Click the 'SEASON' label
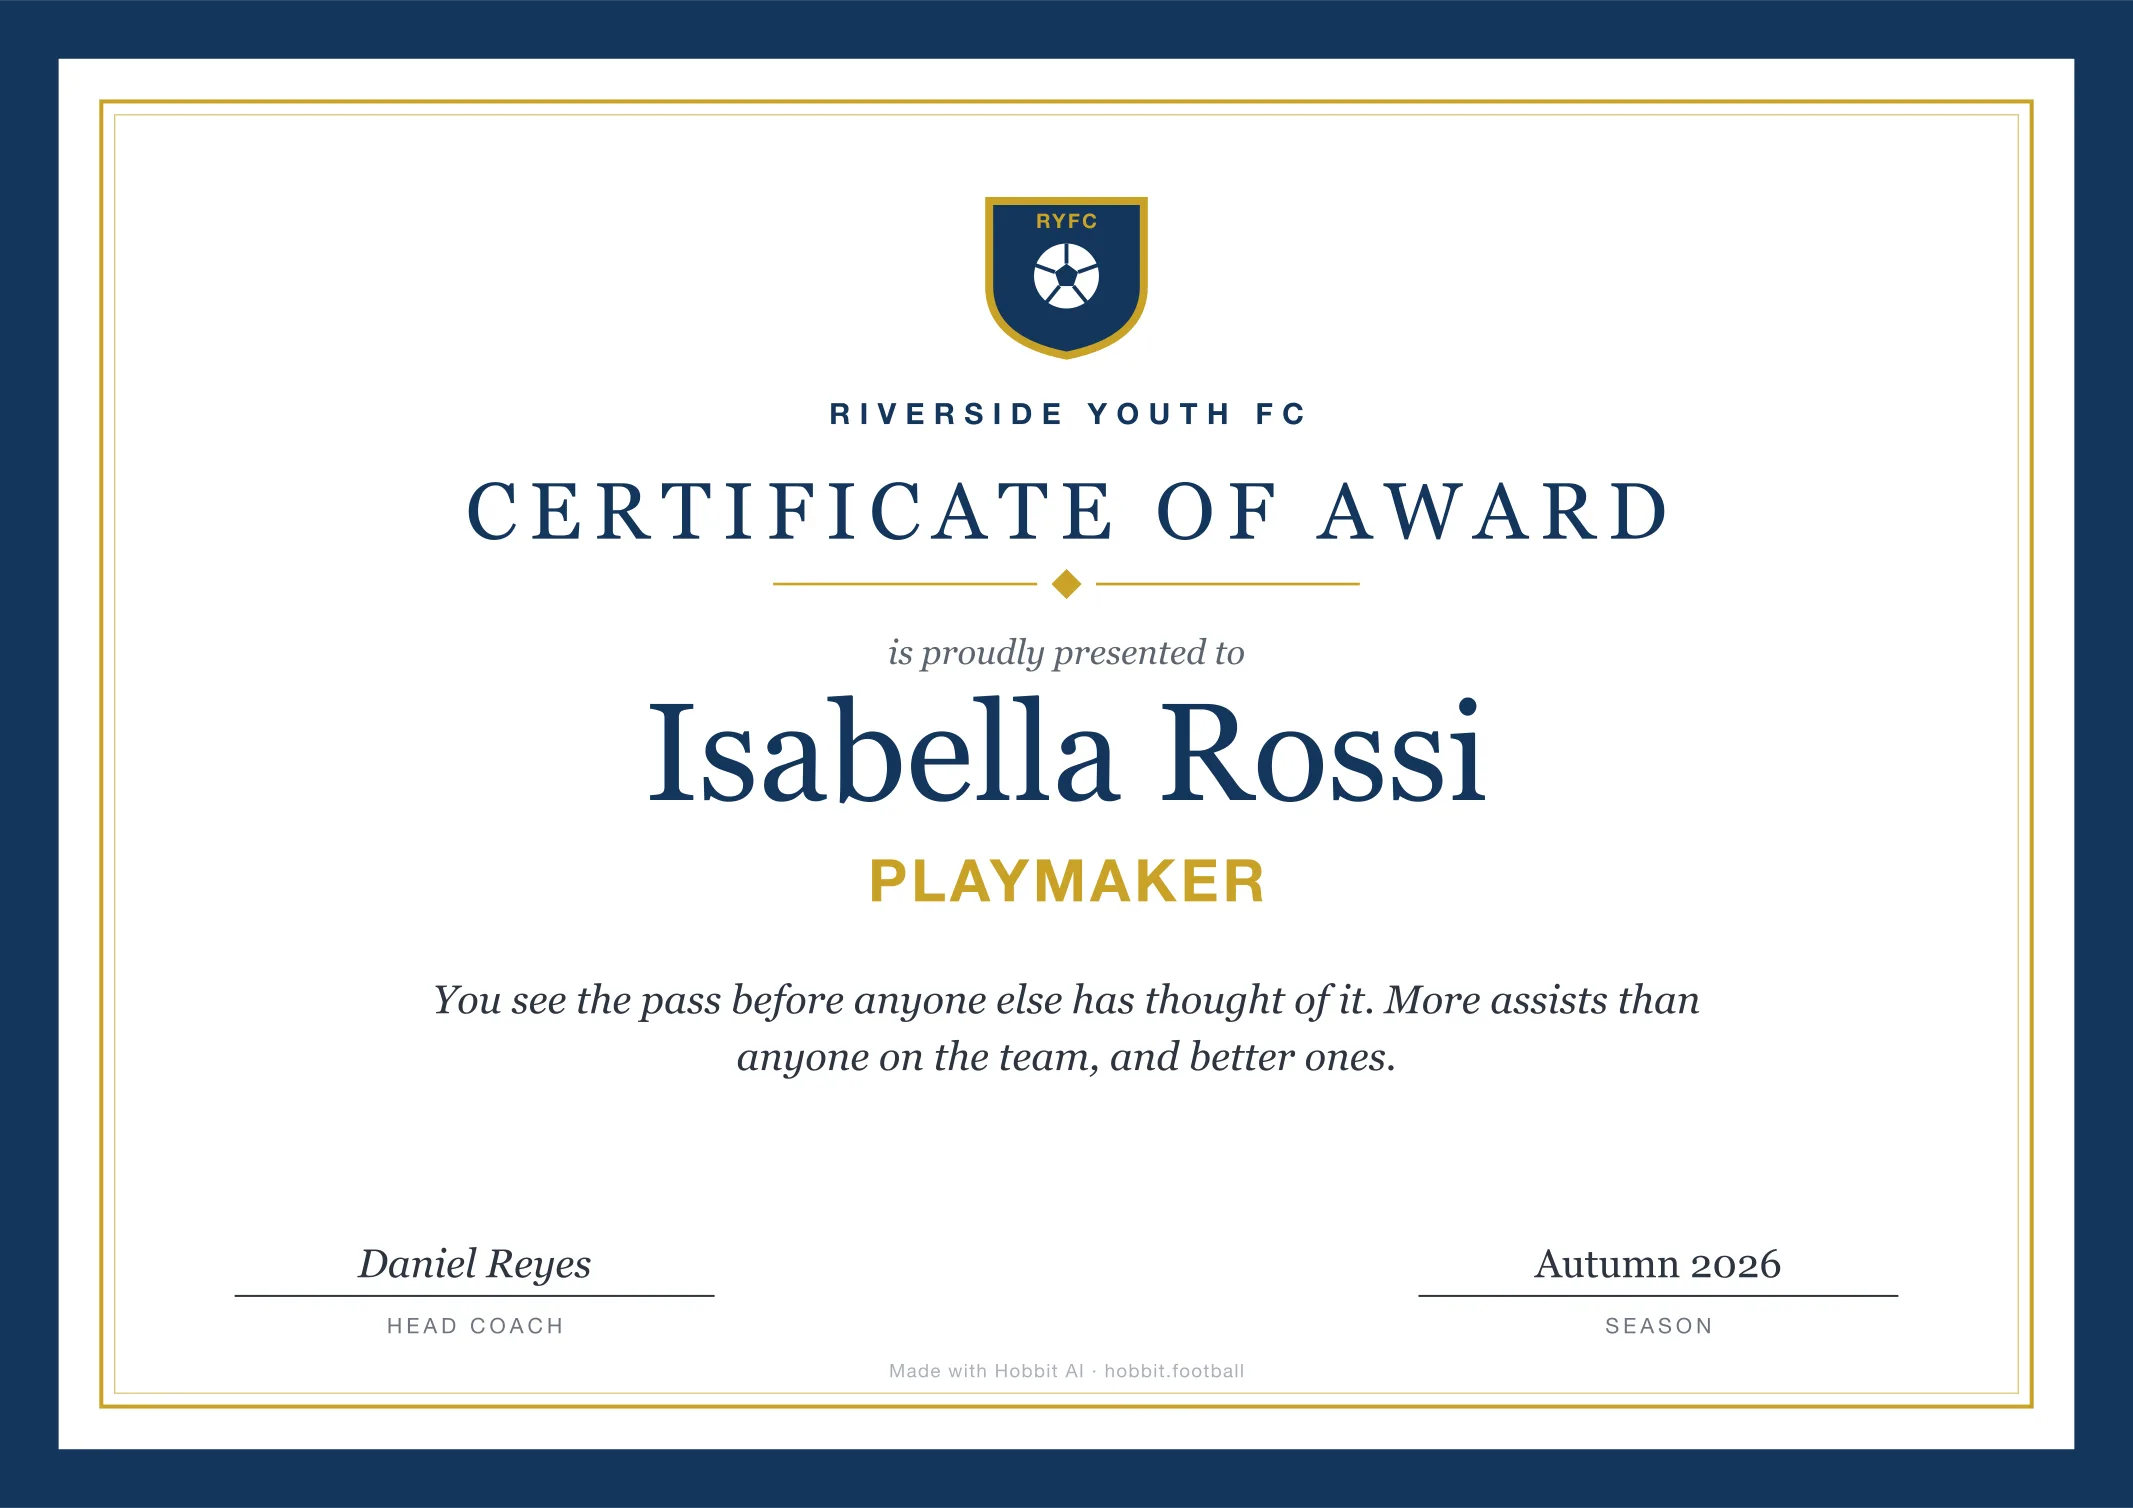Image resolution: width=2133 pixels, height=1508 pixels. (x=1658, y=1326)
